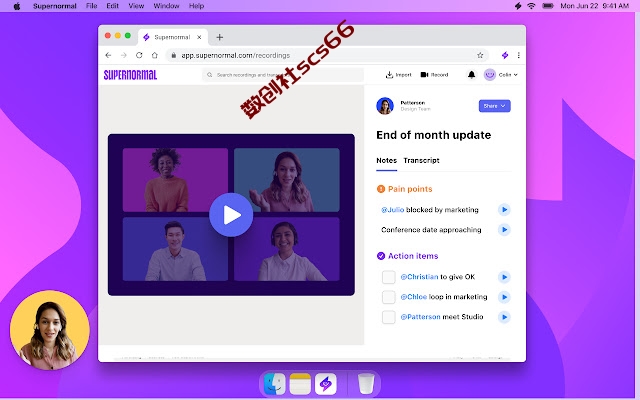Viewport: 640px width, 400px height.
Task: Click the @Chloe mention
Action: coord(413,297)
